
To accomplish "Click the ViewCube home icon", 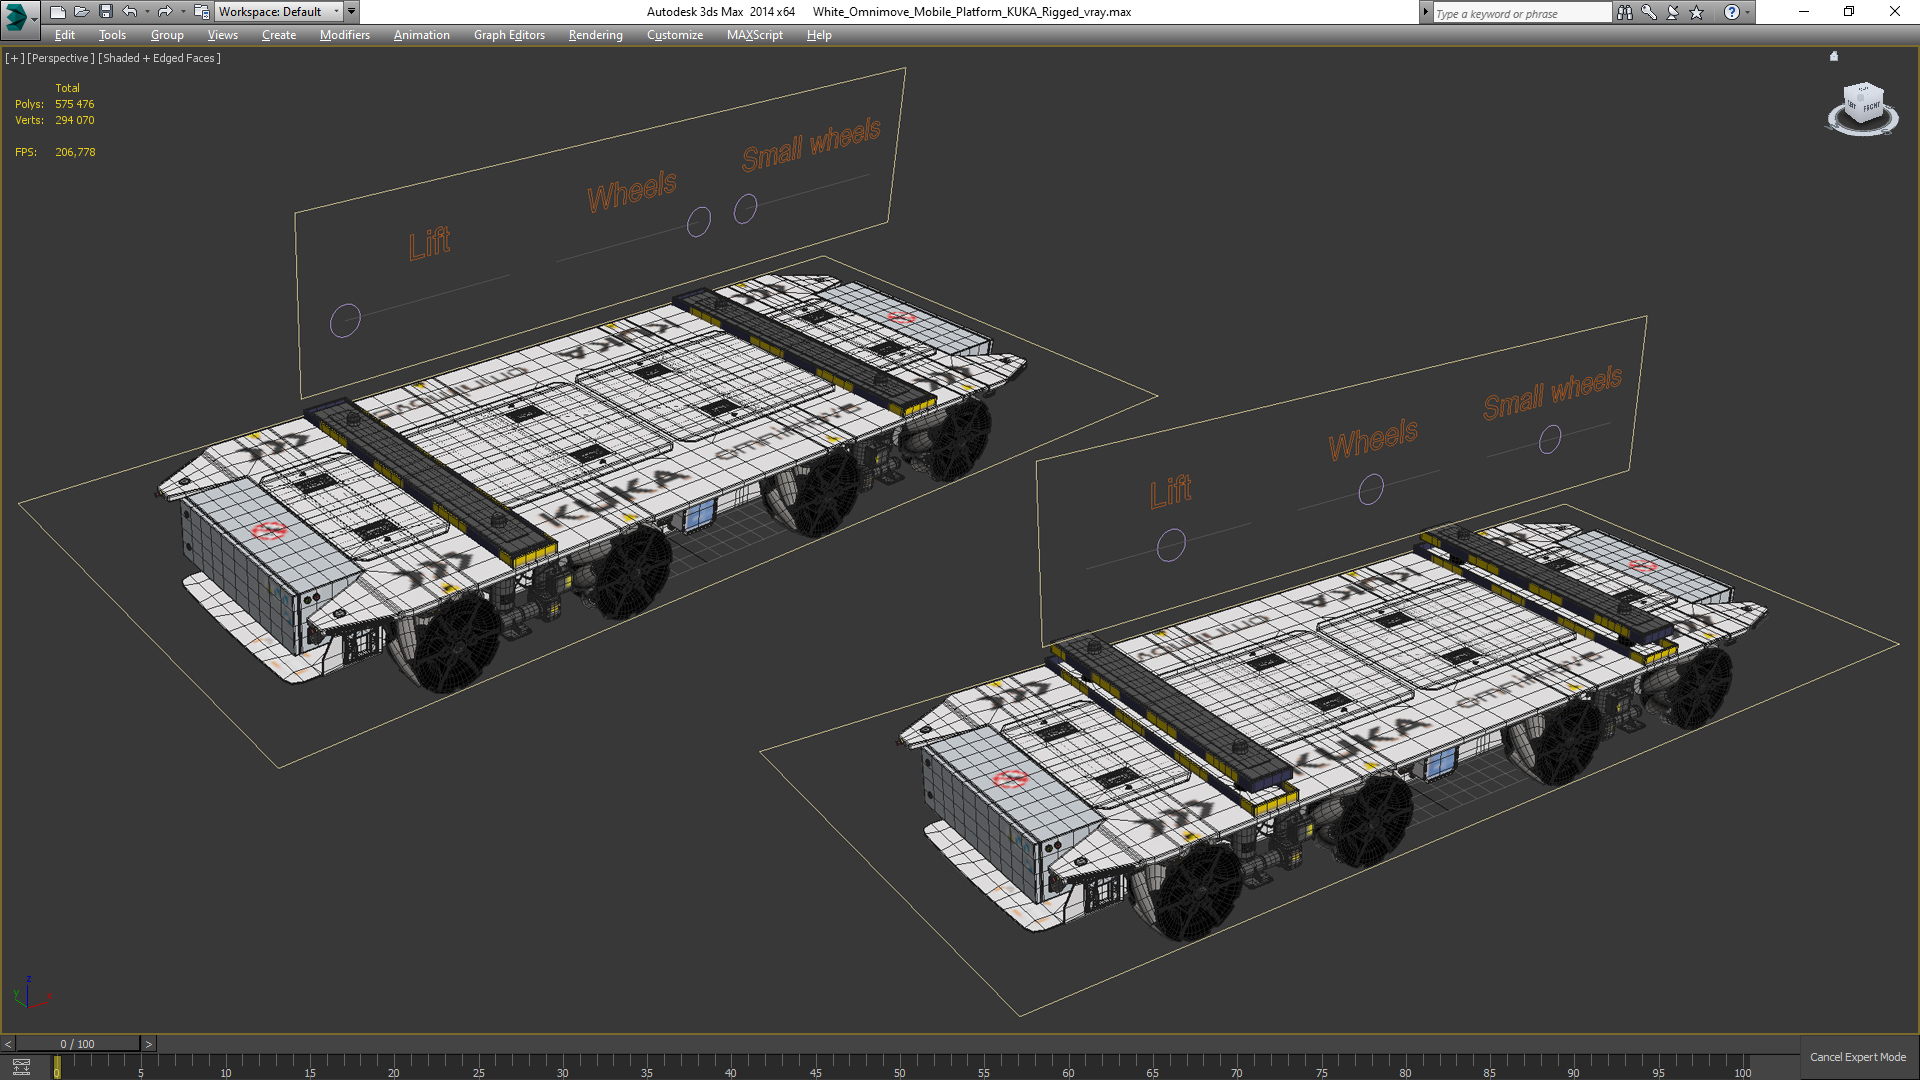I will [x=1834, y=56].
